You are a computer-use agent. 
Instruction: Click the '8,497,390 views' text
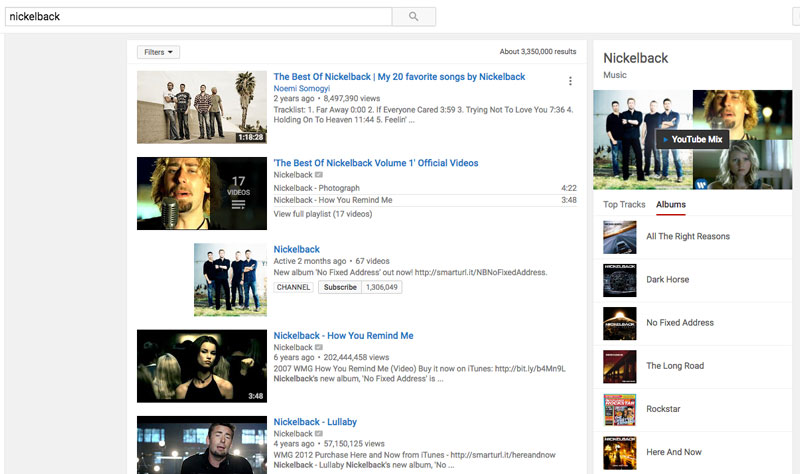(x=352, y=98)
